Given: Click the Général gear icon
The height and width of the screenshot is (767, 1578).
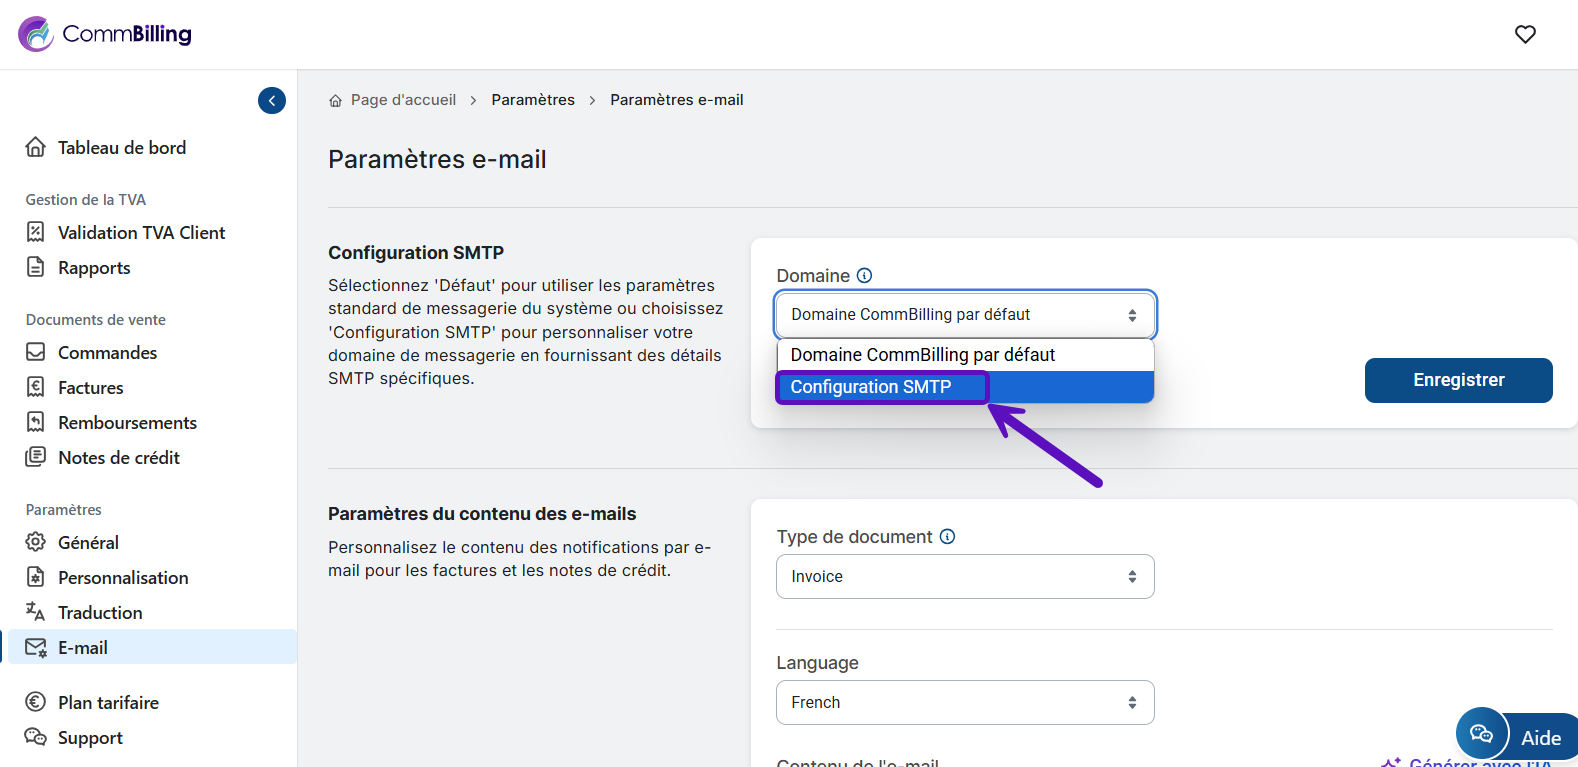Looking at the screenshot, I should click(x=36, y=542).
